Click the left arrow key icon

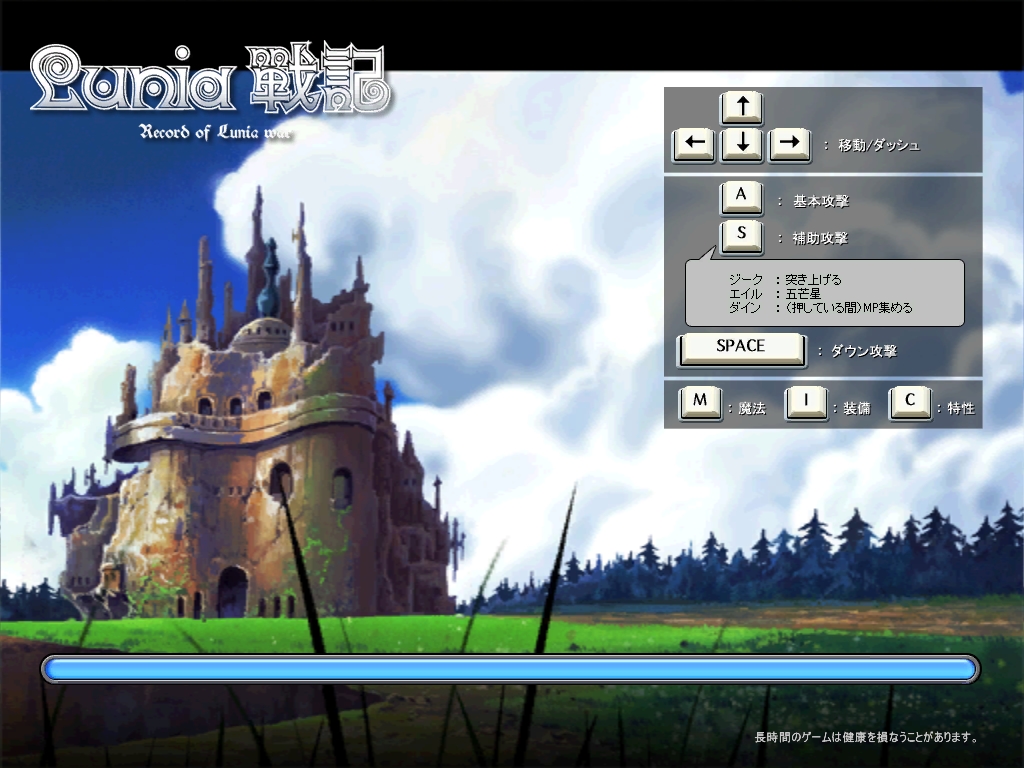coord(695,145)
